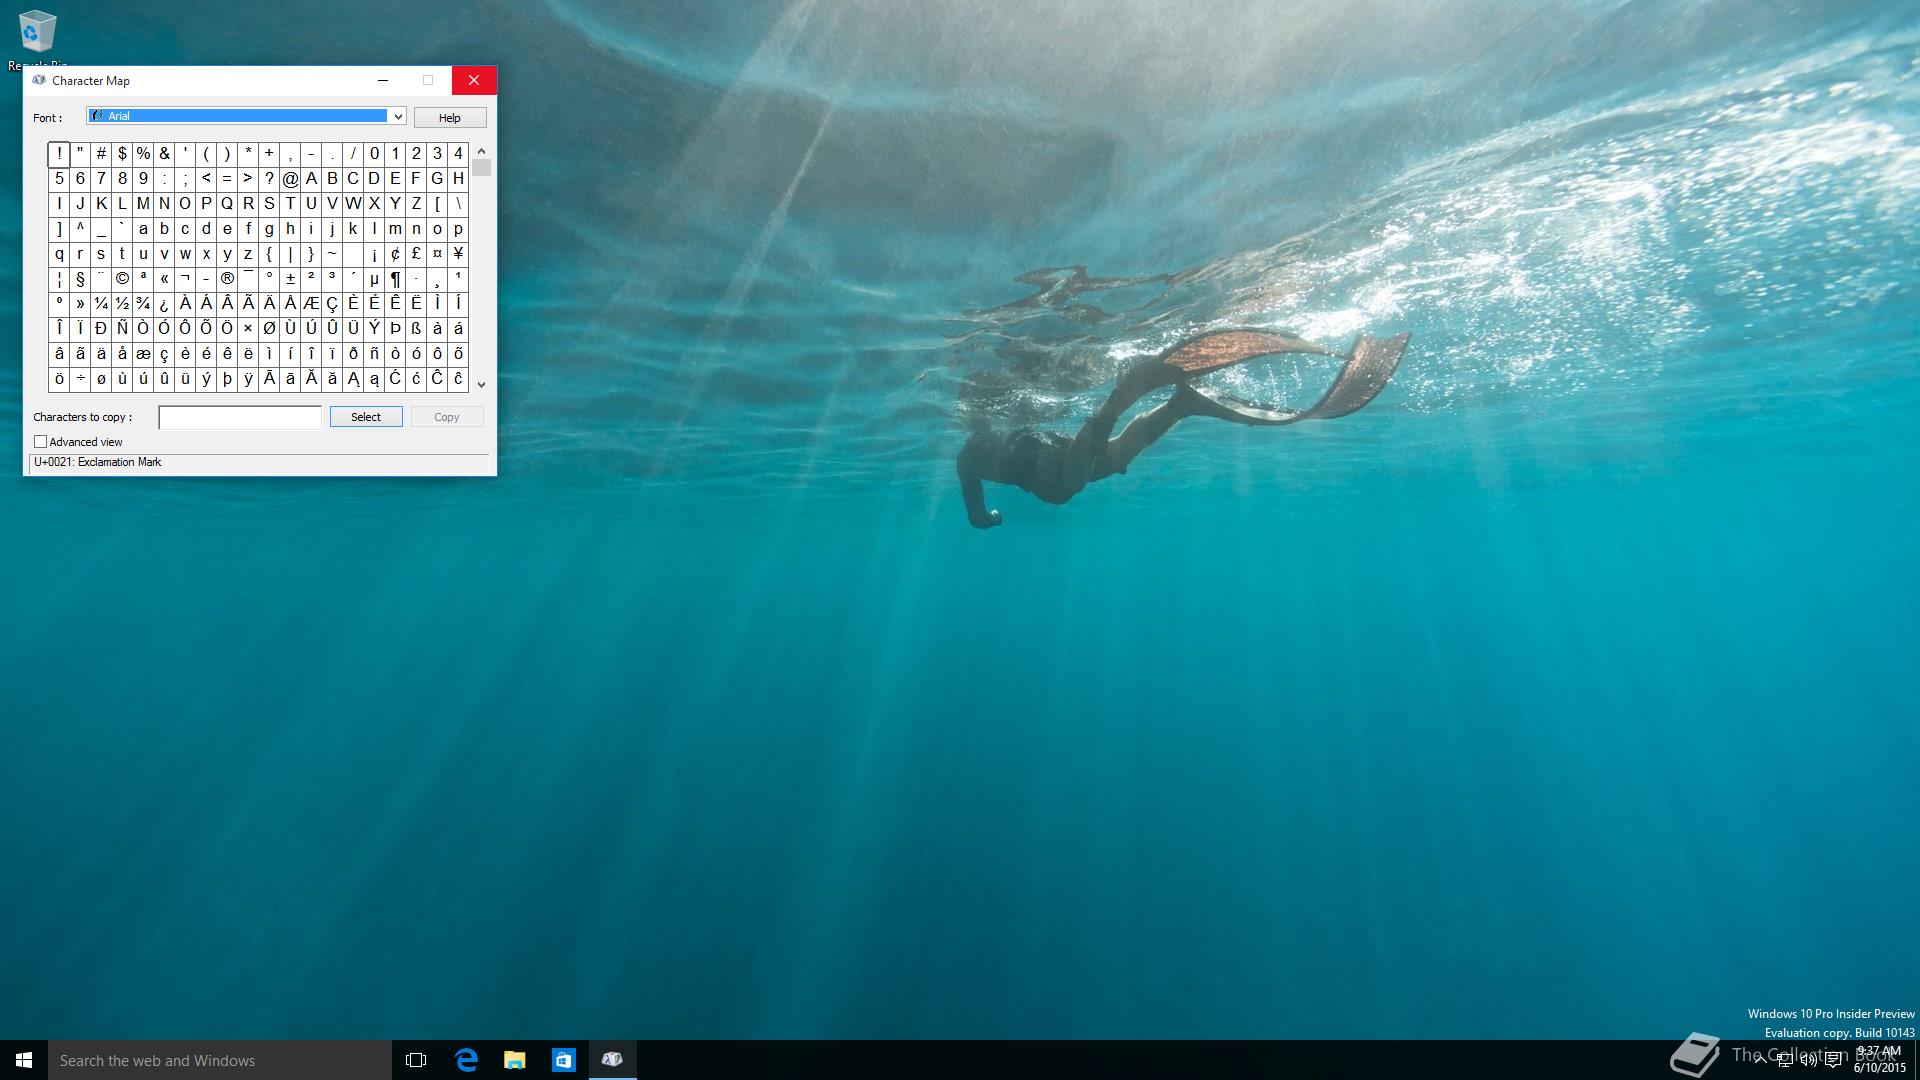Select the dollar sign character
Screen dimensions: 1920x1080
(122, 154)
